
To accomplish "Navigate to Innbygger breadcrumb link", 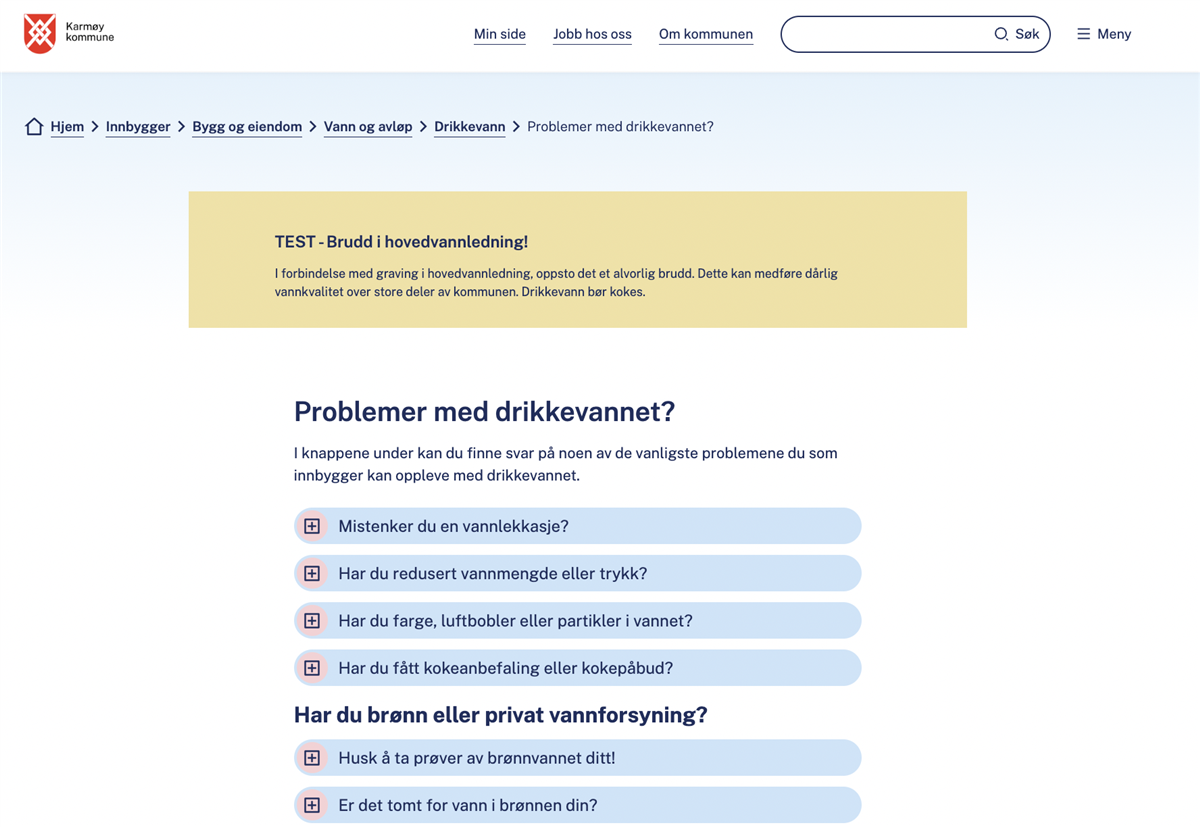I will coord(138,127).
